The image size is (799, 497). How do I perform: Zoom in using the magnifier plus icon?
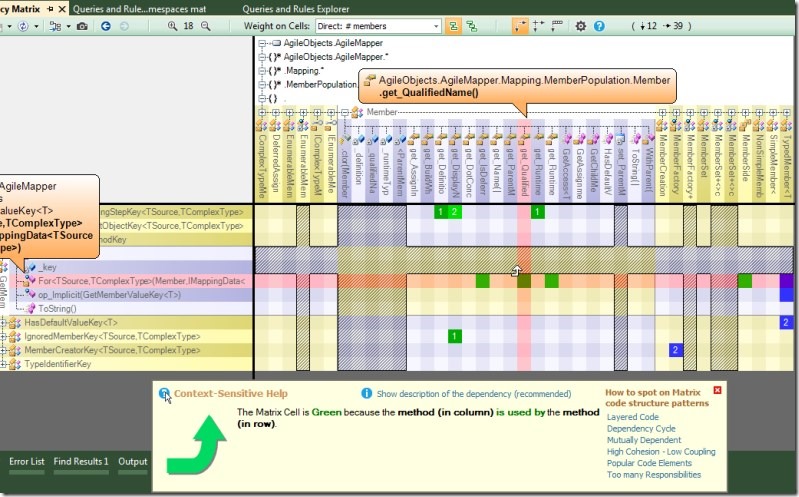173,26
